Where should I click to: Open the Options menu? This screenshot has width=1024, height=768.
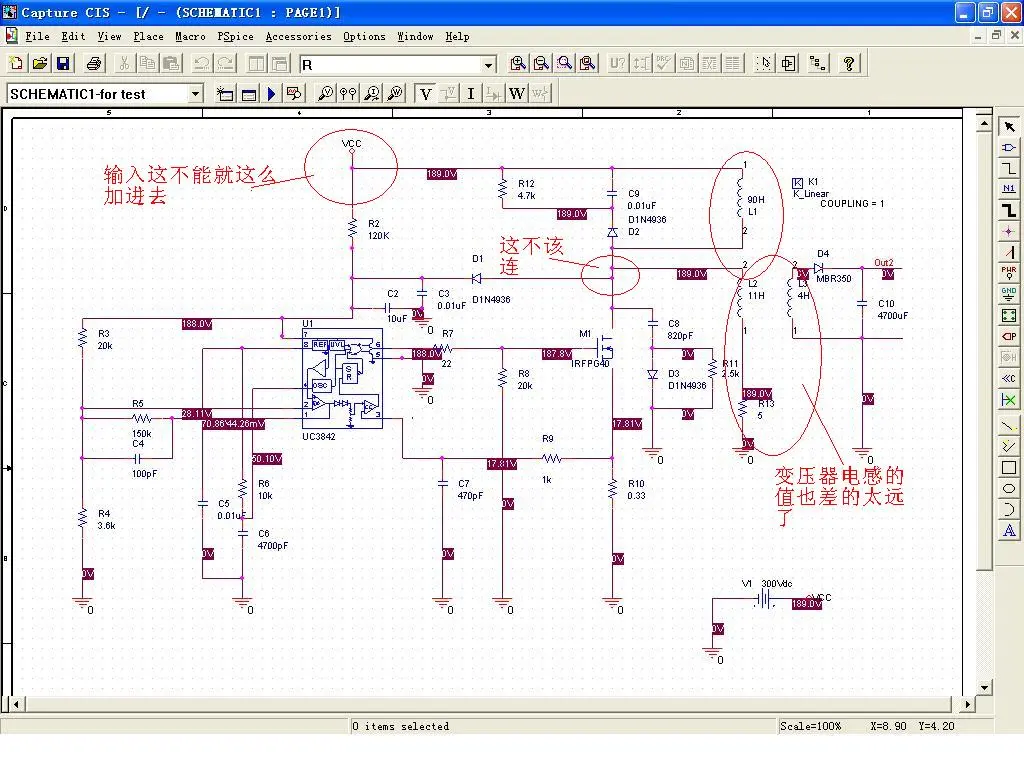click(364, 37)
